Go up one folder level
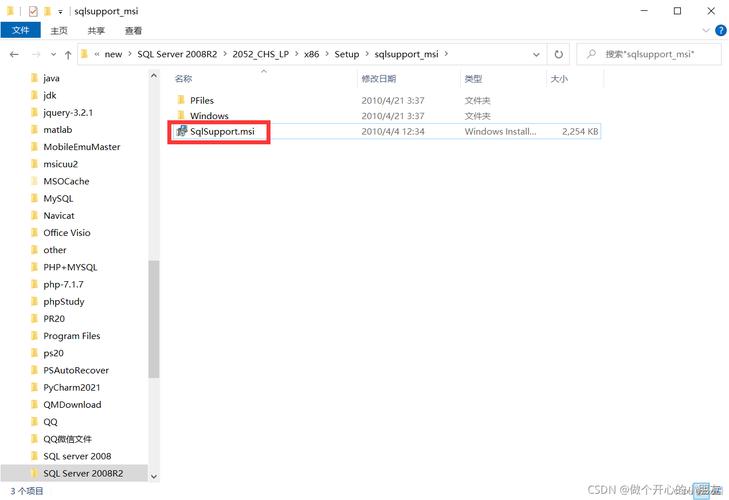 tap(68, 55)
